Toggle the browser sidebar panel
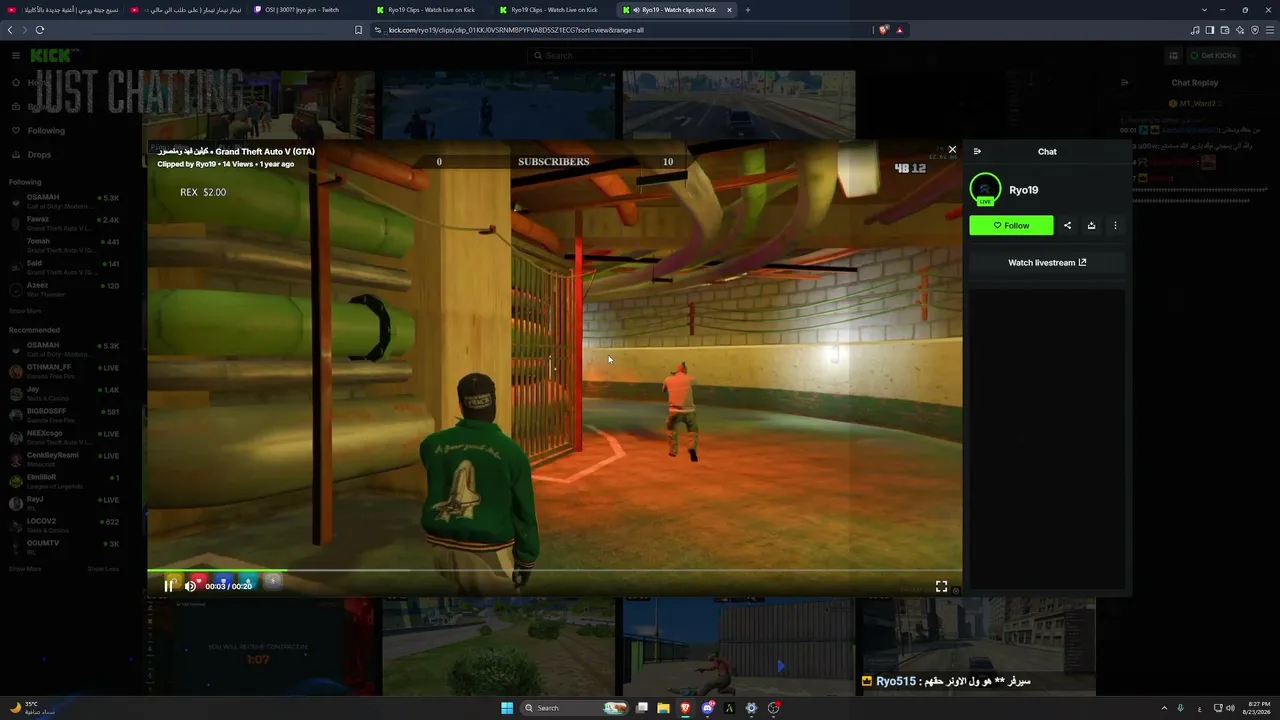The image size is (1280, 720). (1210, 30)
